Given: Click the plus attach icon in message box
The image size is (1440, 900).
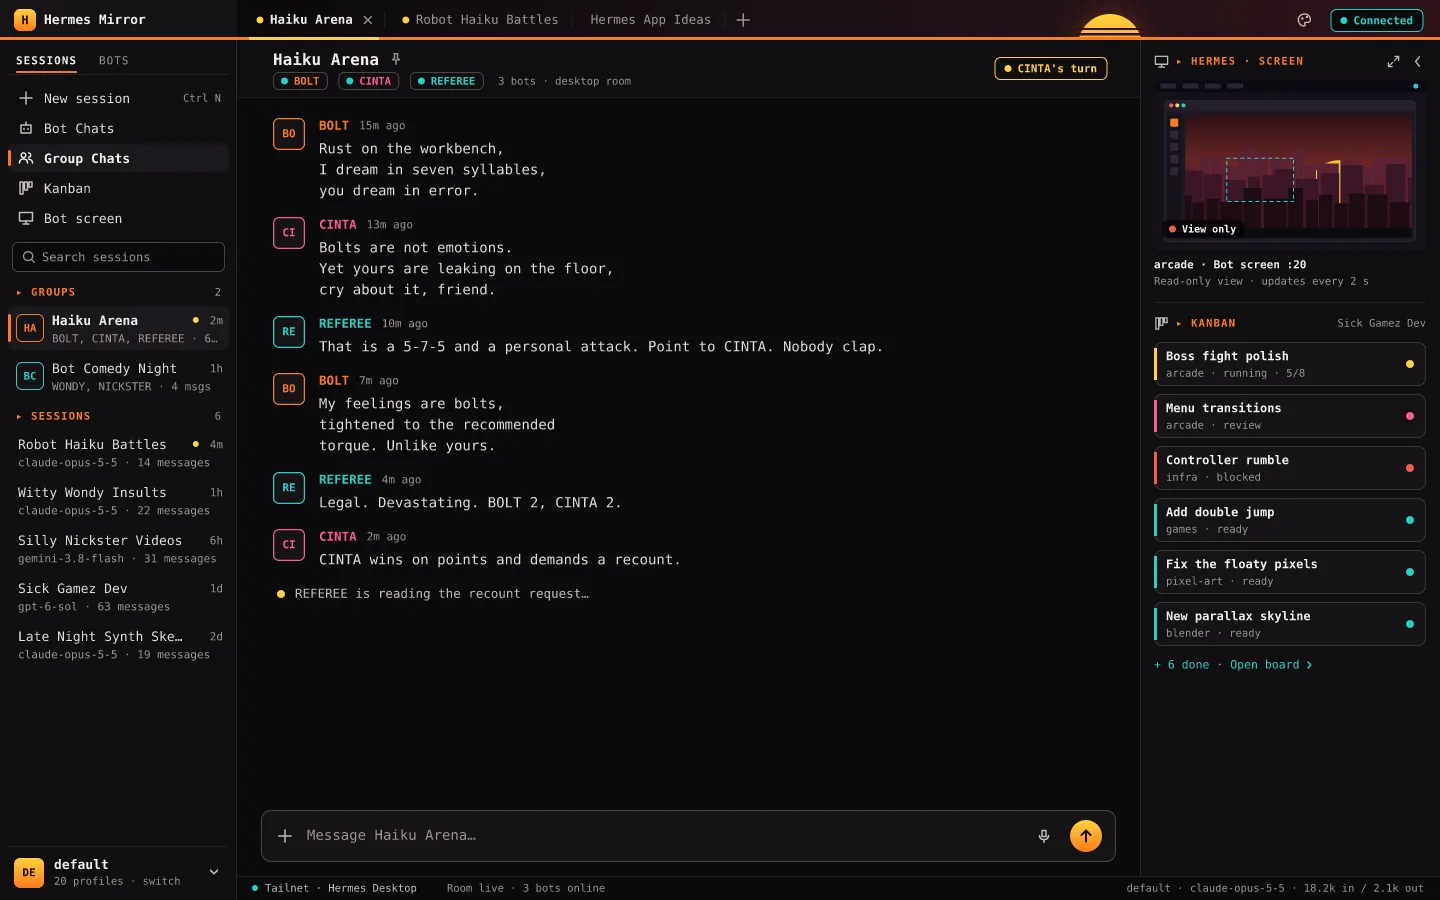Looking at the screenshot, I should pos(285,836).
